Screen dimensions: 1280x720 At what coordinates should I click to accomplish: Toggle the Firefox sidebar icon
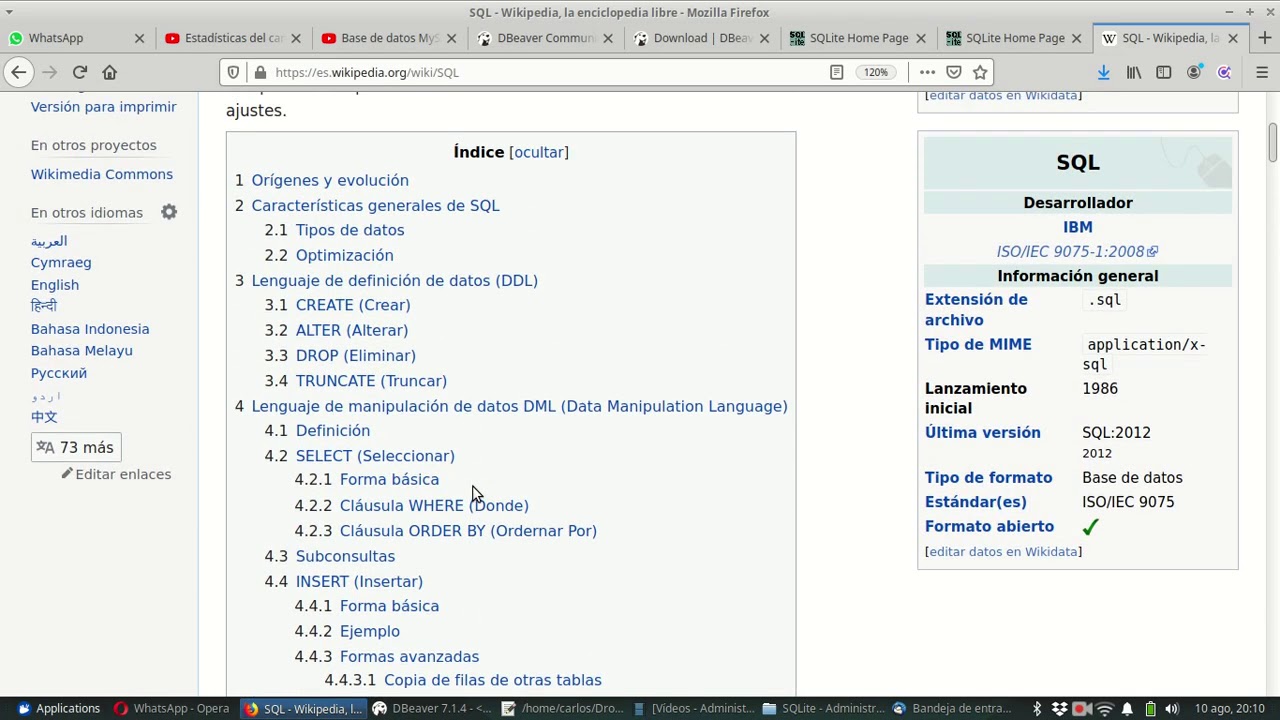[x=1164, y=72]
